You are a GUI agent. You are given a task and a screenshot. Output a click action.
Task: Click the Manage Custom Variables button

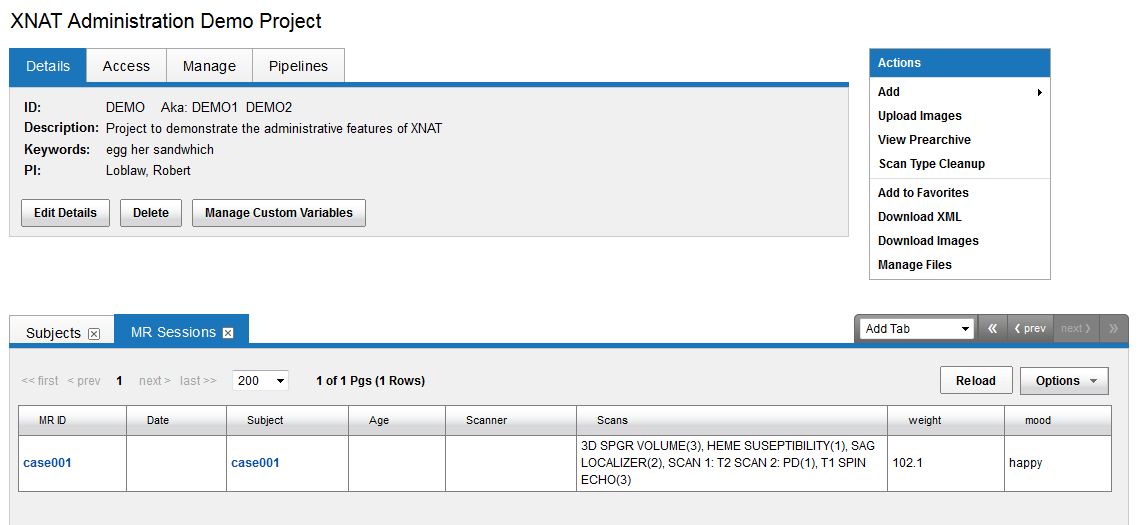pos(278,212)
